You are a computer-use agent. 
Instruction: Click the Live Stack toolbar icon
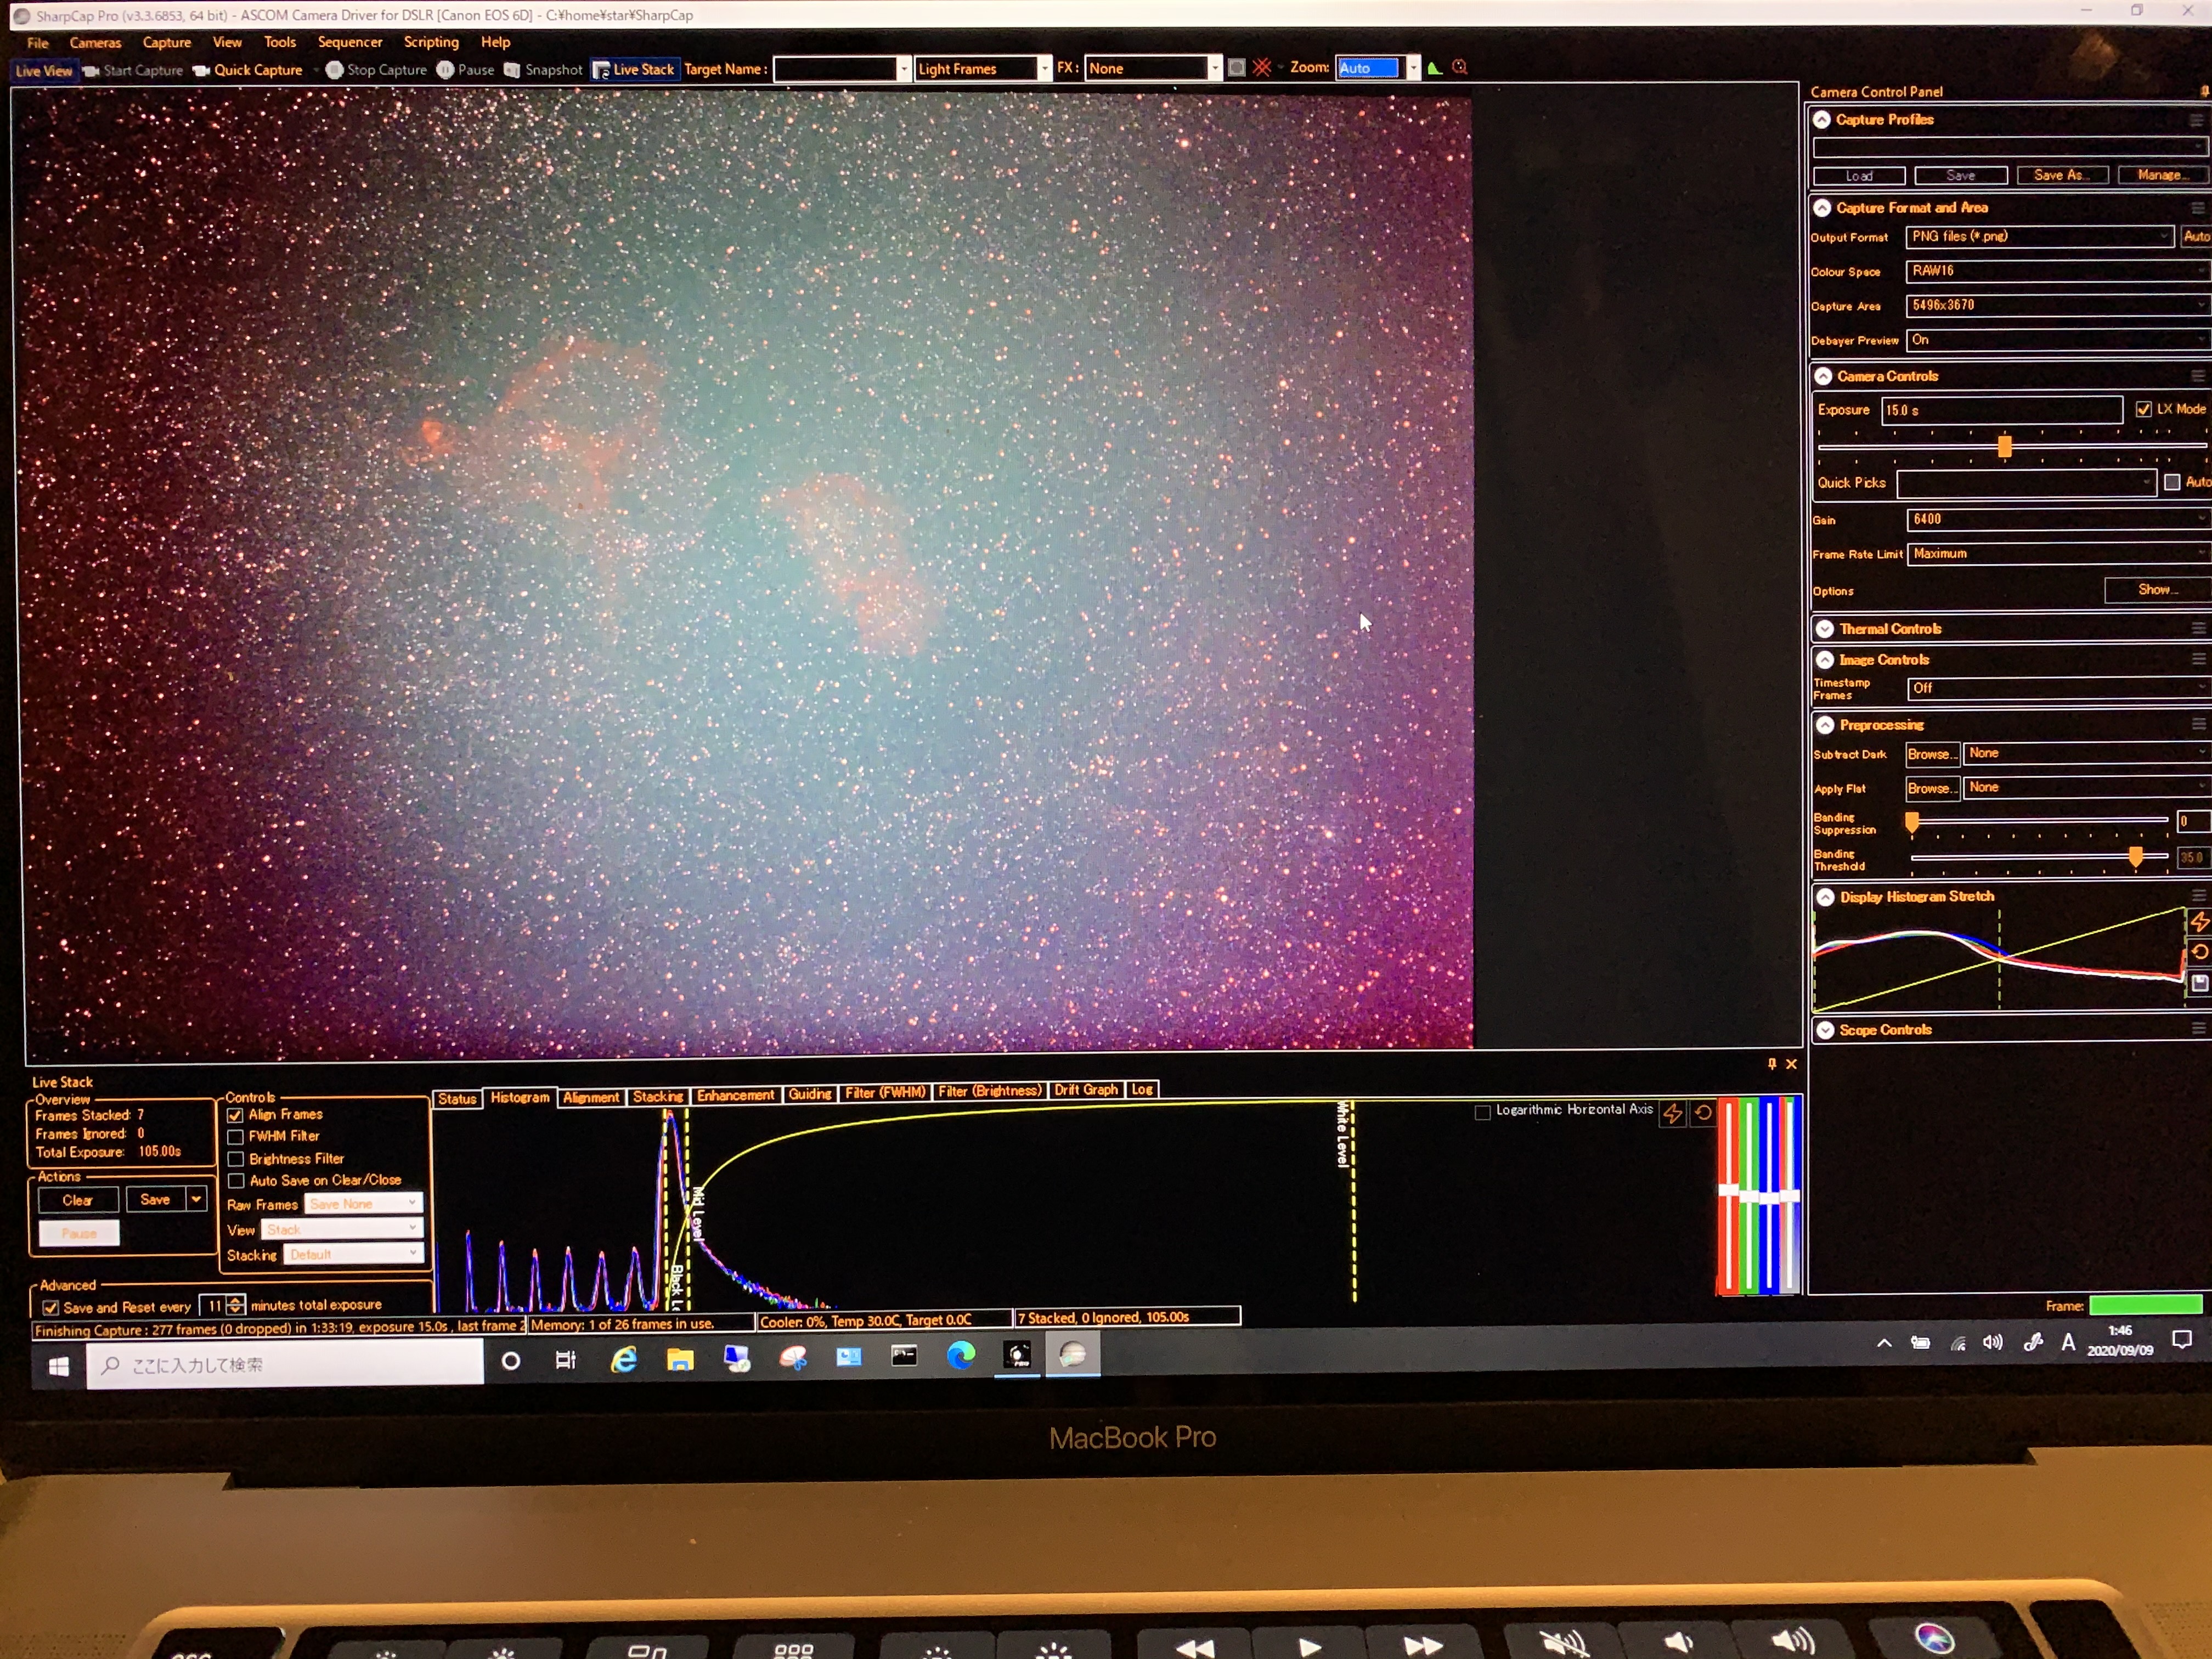[x=601, y=70]
